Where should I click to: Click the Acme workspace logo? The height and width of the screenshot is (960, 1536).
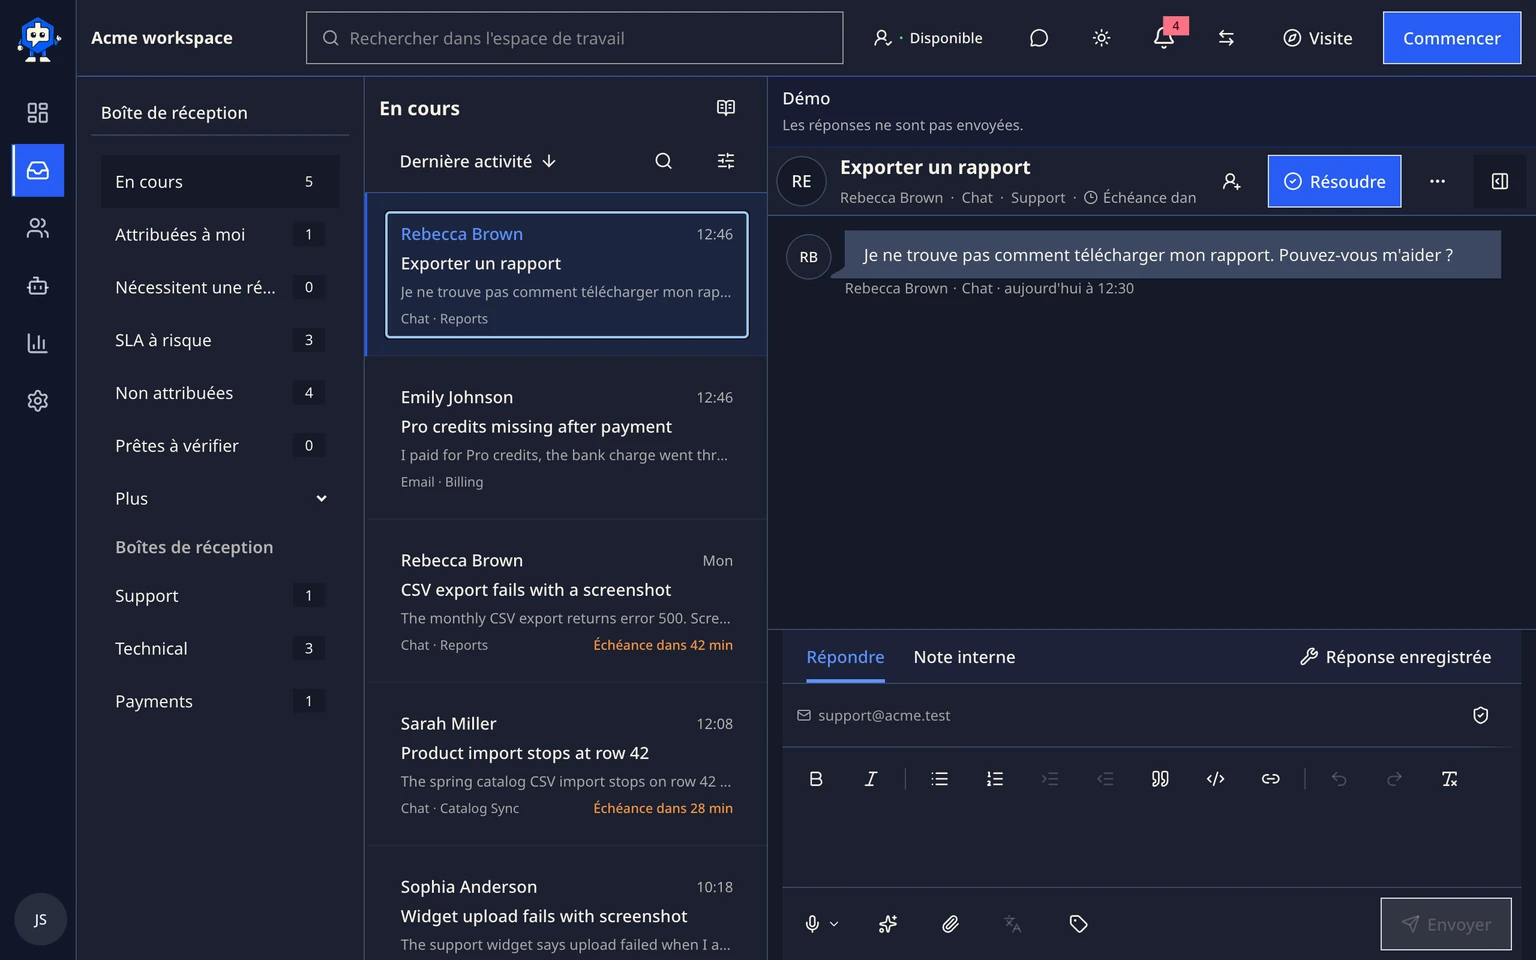point(38,40)
